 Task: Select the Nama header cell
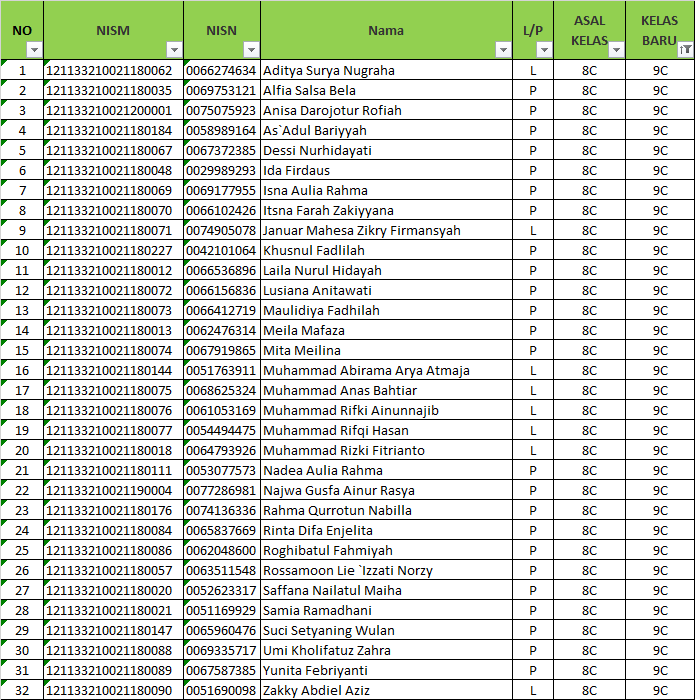pyautogui.click(x=386, y=30)
